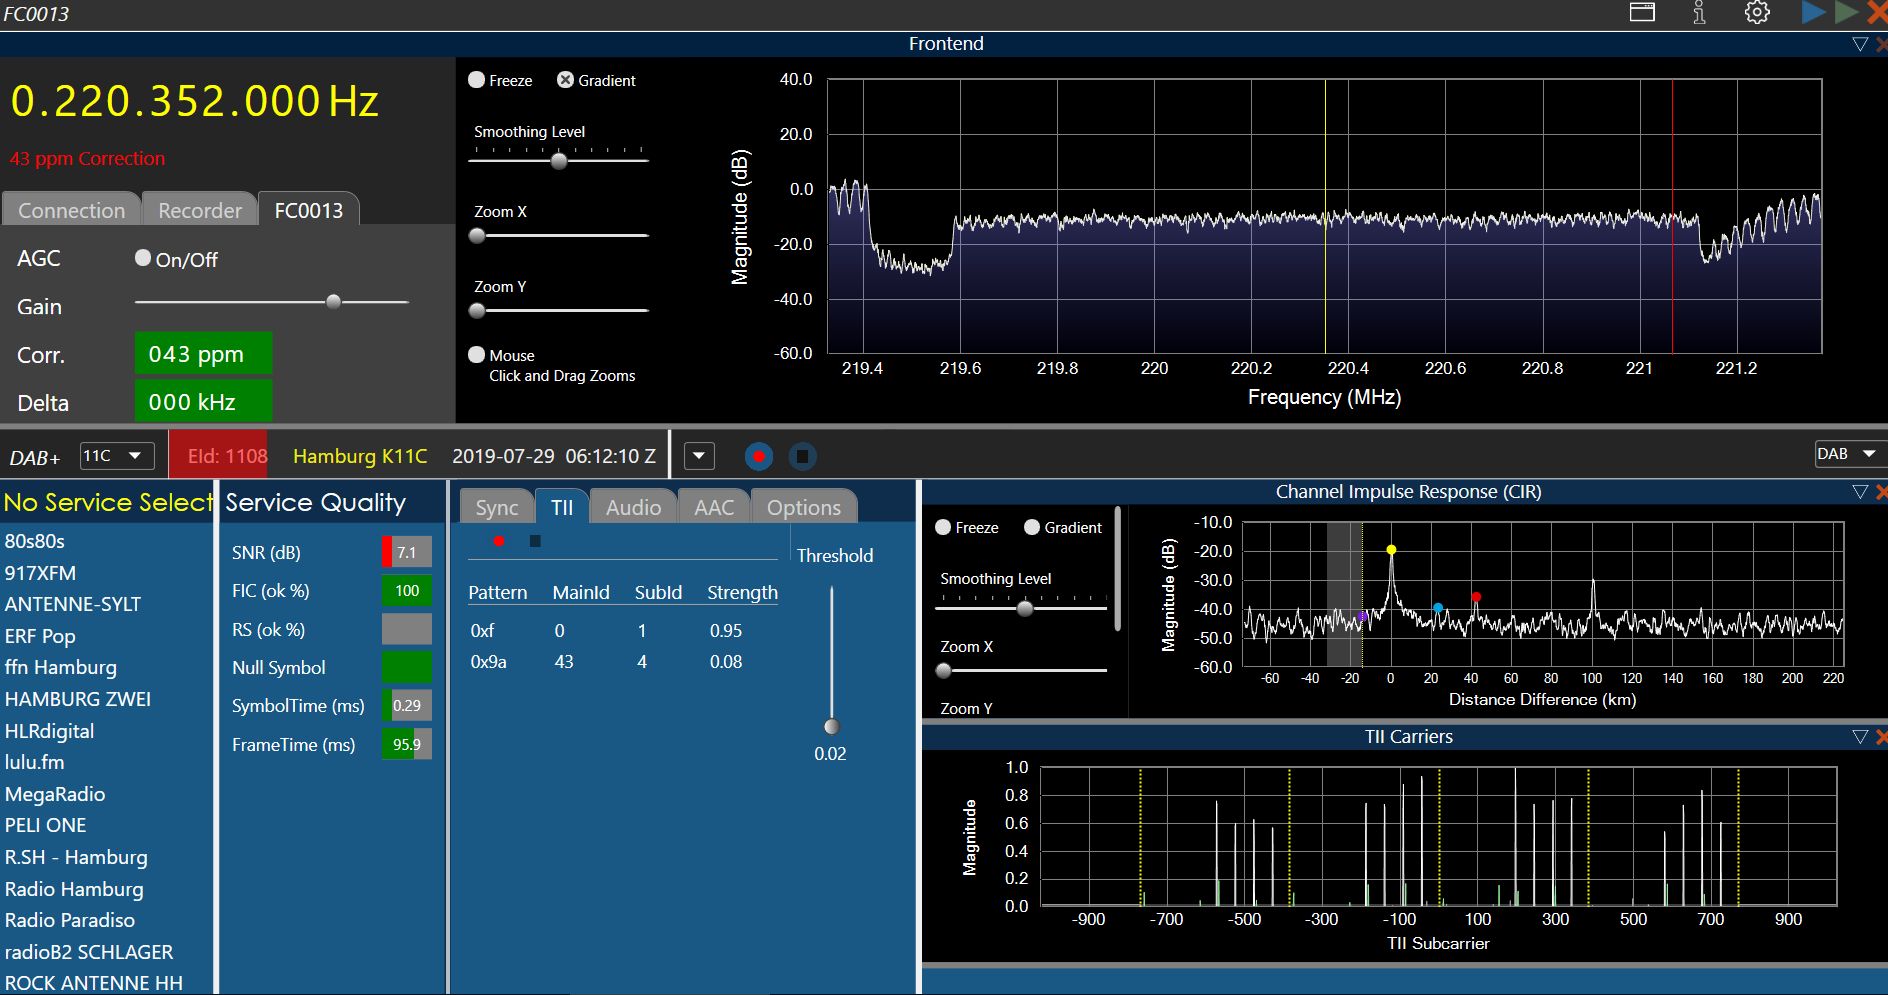Toggle the AGC On/Off radio button

(x=143, y=258)
